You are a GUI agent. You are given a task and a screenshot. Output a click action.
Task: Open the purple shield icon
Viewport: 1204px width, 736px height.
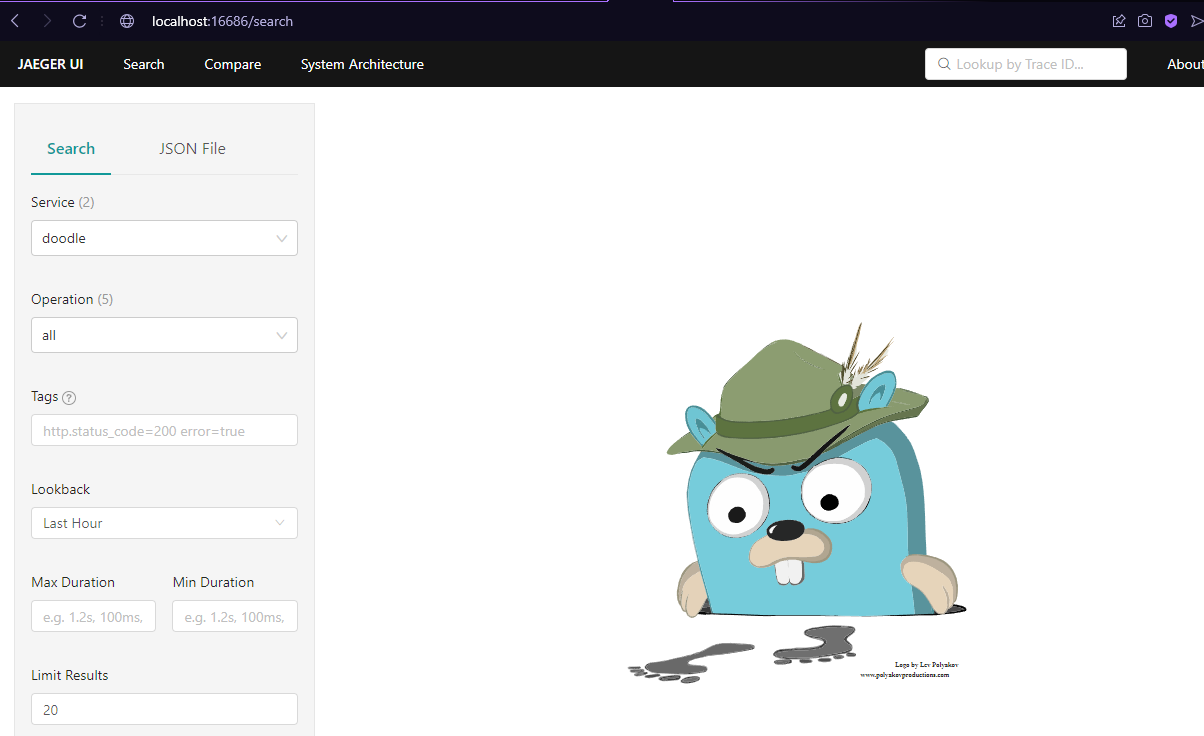click(x=1171, y=21)
